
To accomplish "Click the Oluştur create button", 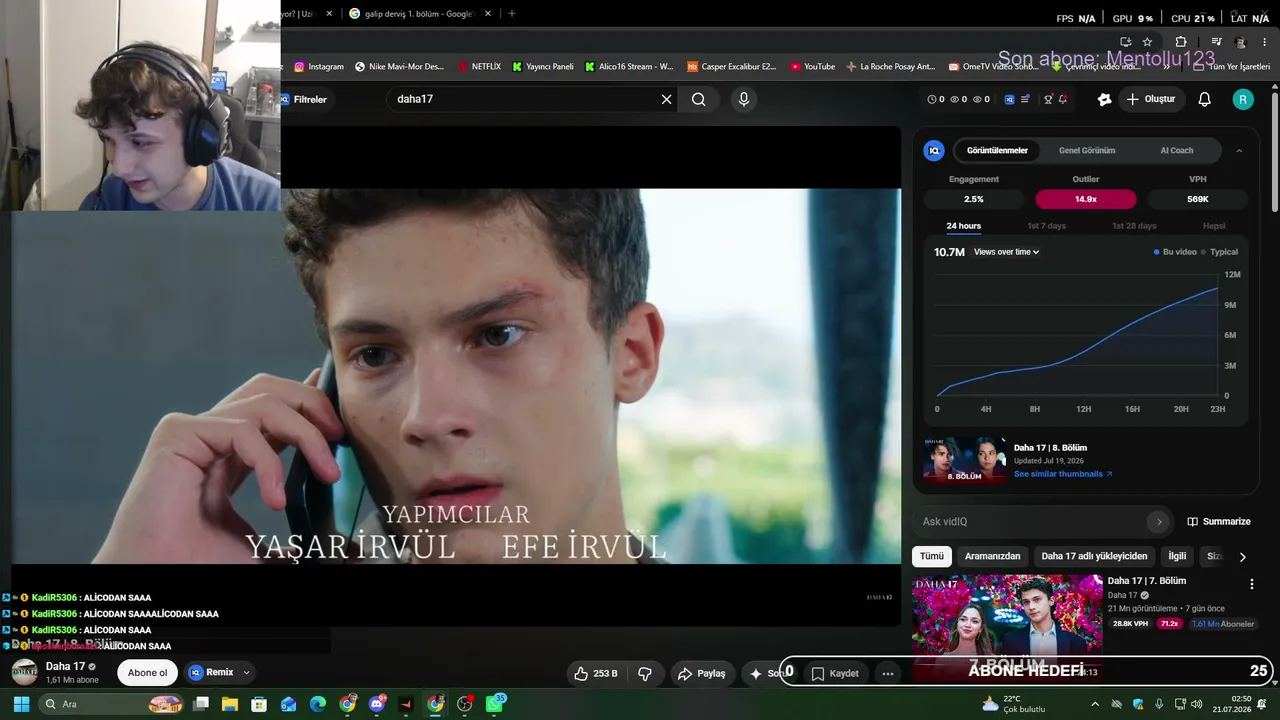I will pos(1150,99).
